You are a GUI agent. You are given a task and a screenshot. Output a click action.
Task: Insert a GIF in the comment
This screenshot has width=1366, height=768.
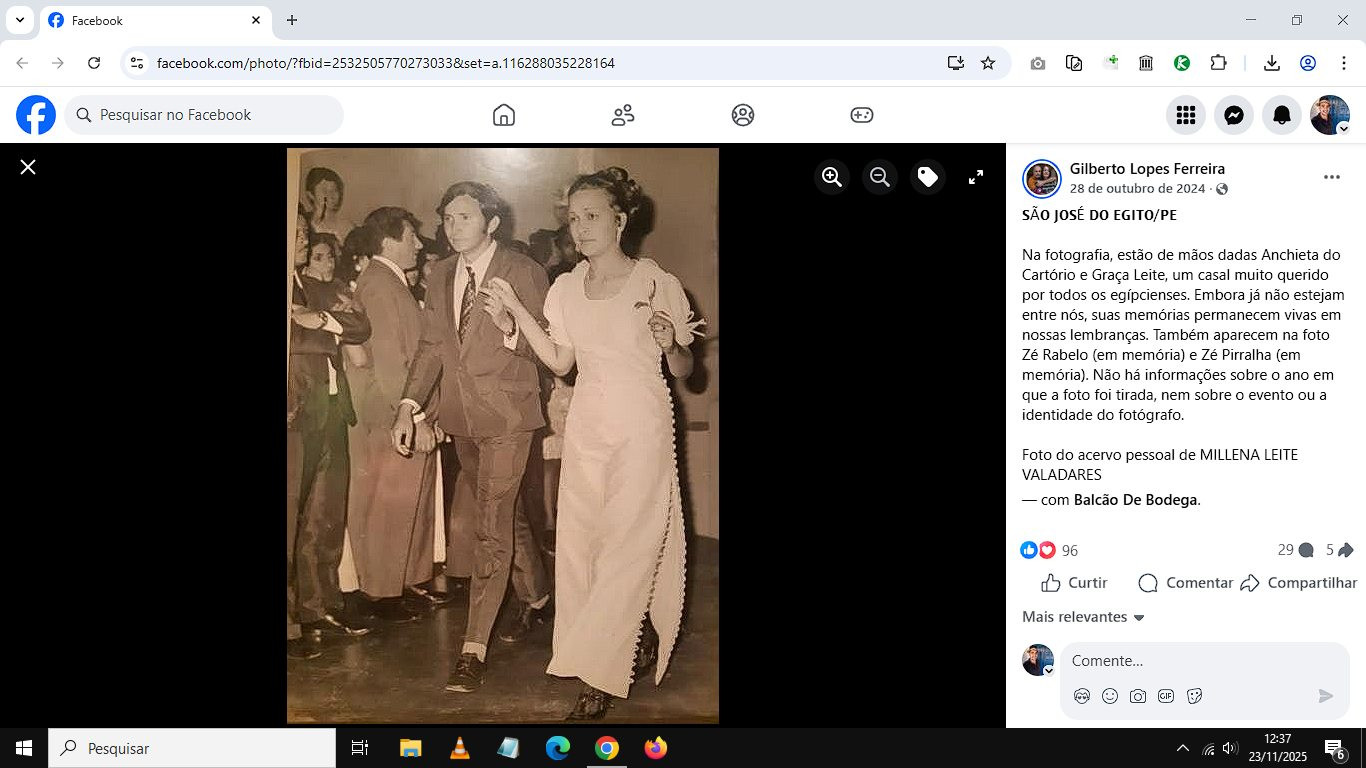pos(1166,696)
